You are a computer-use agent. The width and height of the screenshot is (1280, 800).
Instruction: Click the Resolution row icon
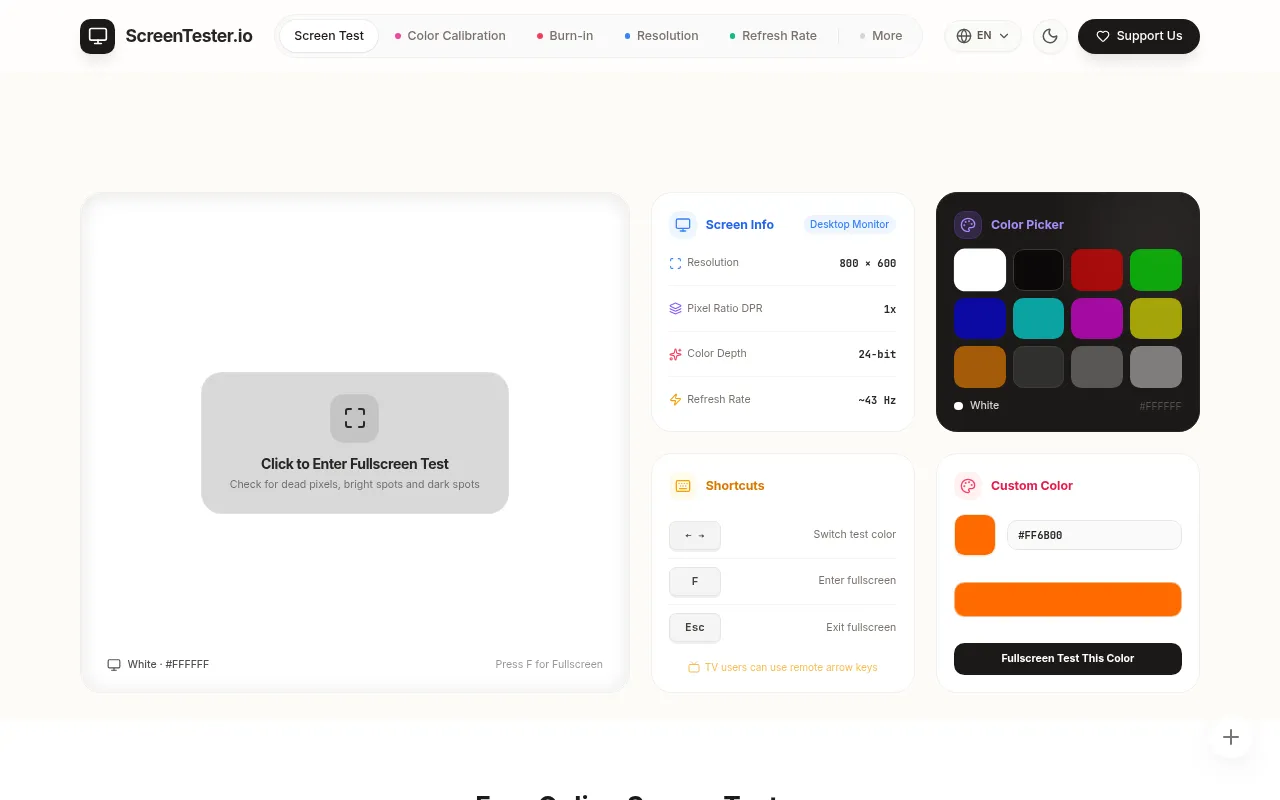pos(675,263)
